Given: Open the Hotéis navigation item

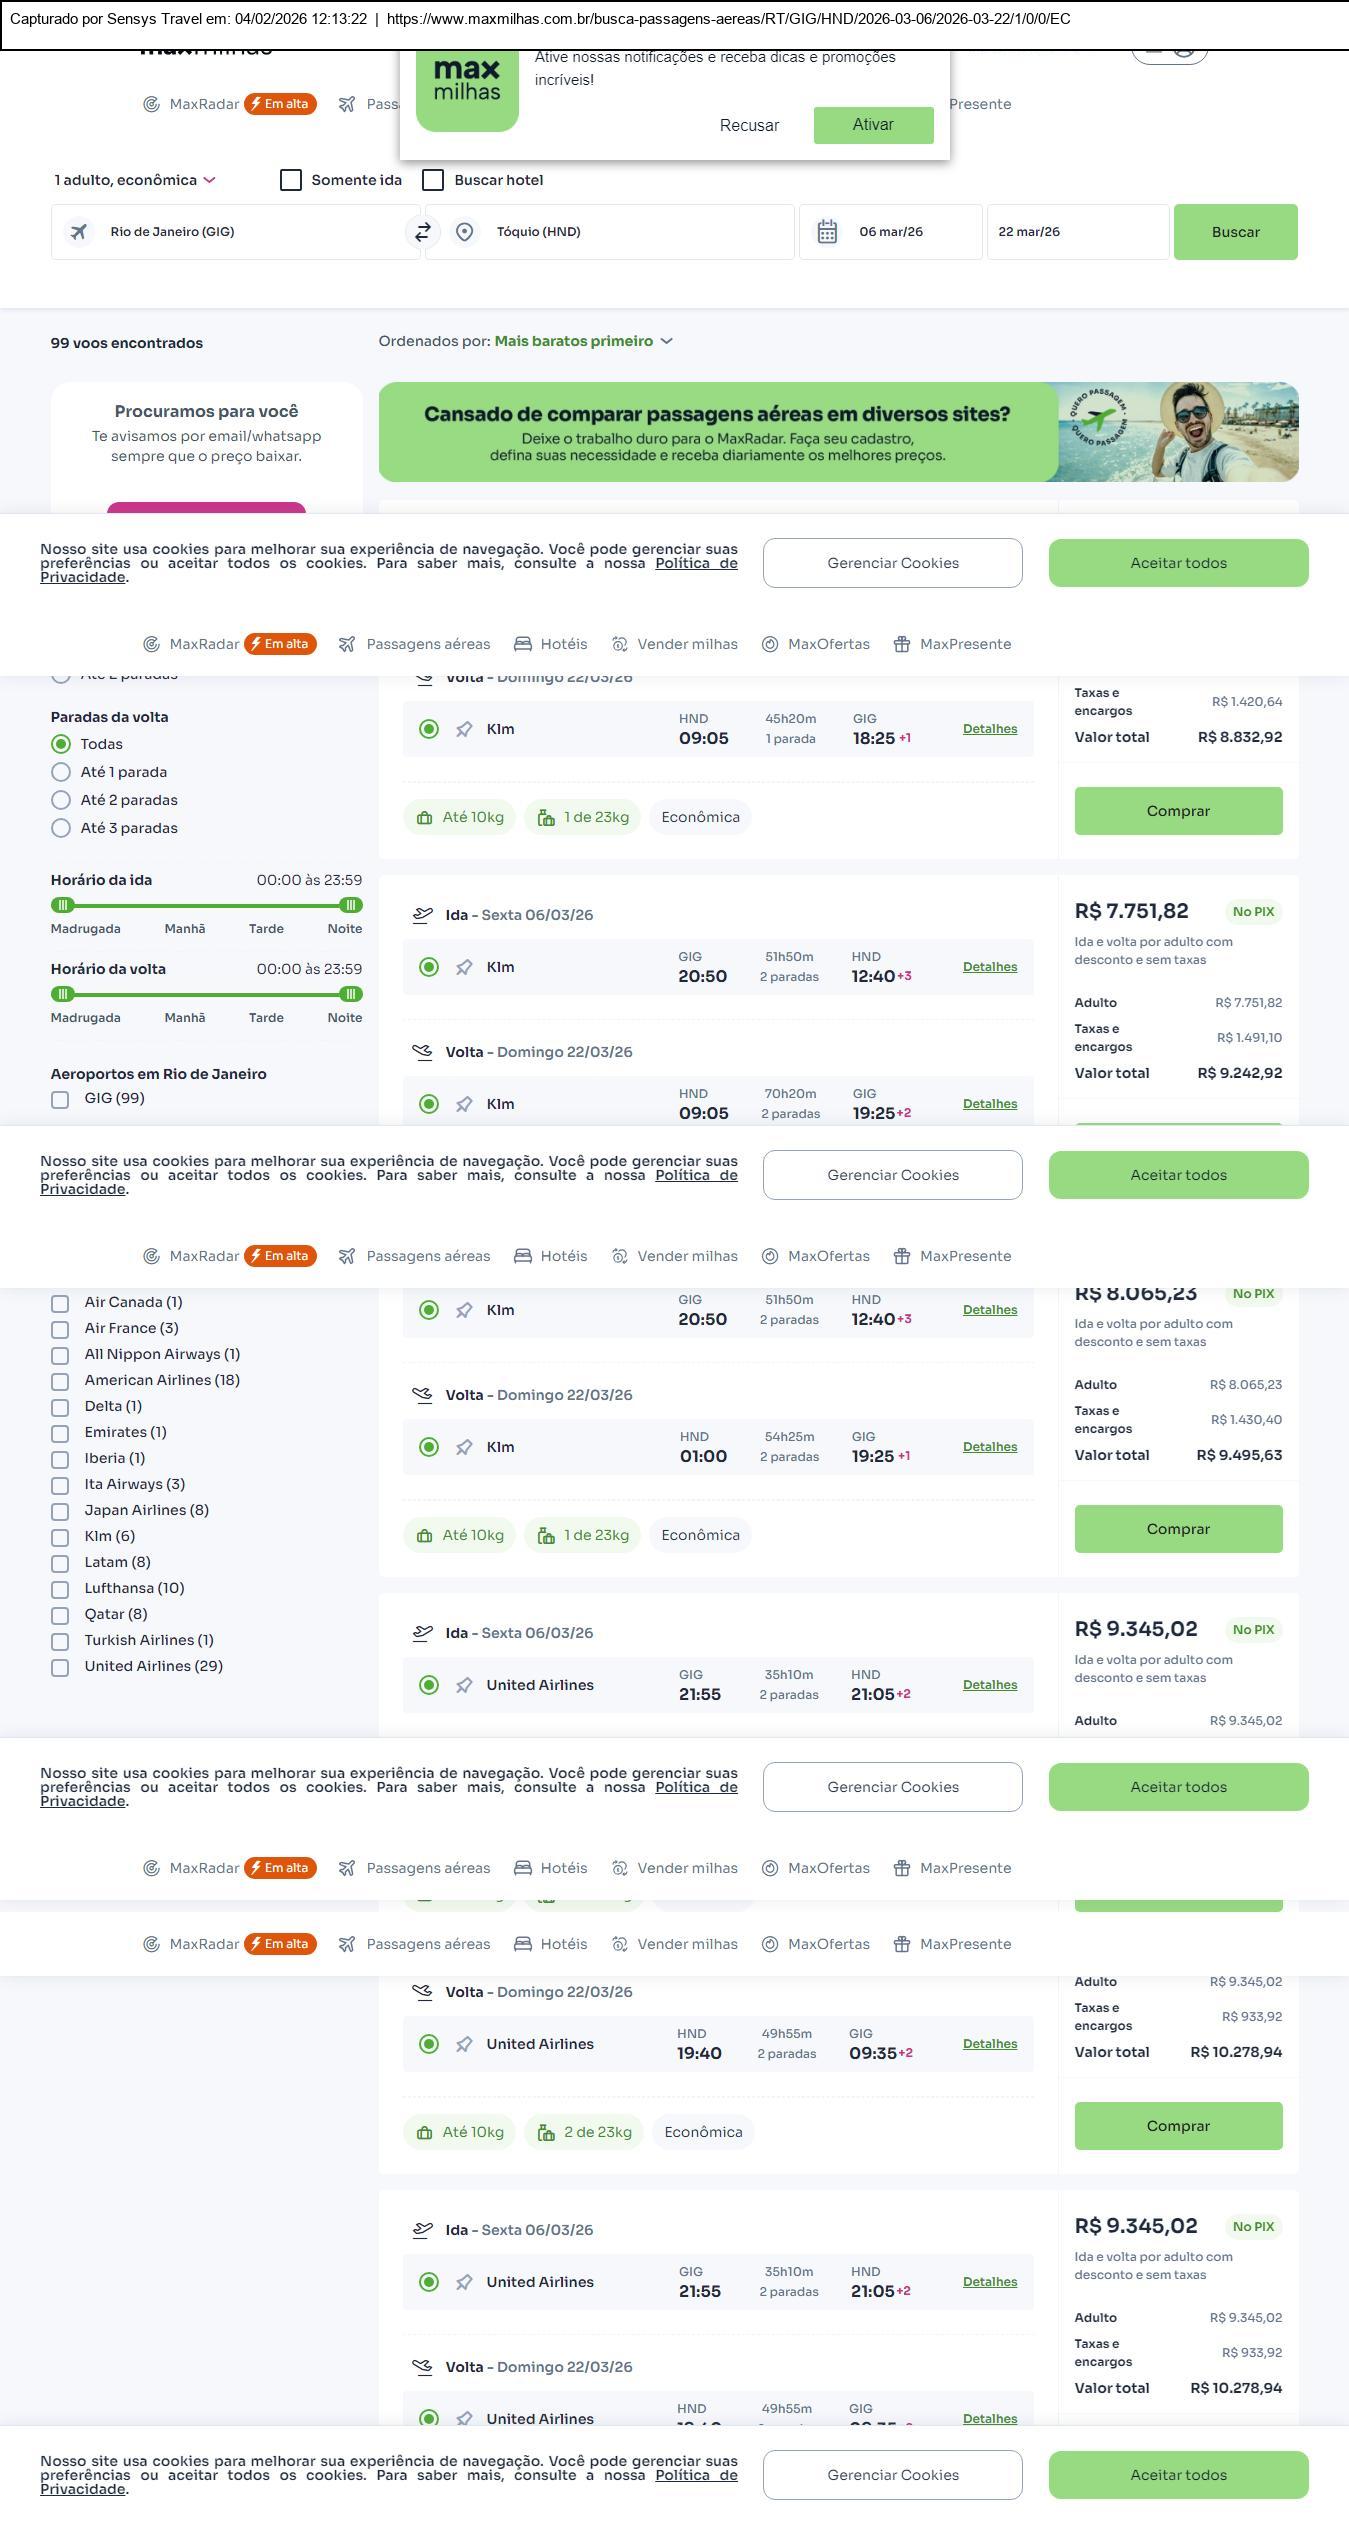Looking at the screenshot, I should pyautogui.click(x=551, y=644).
